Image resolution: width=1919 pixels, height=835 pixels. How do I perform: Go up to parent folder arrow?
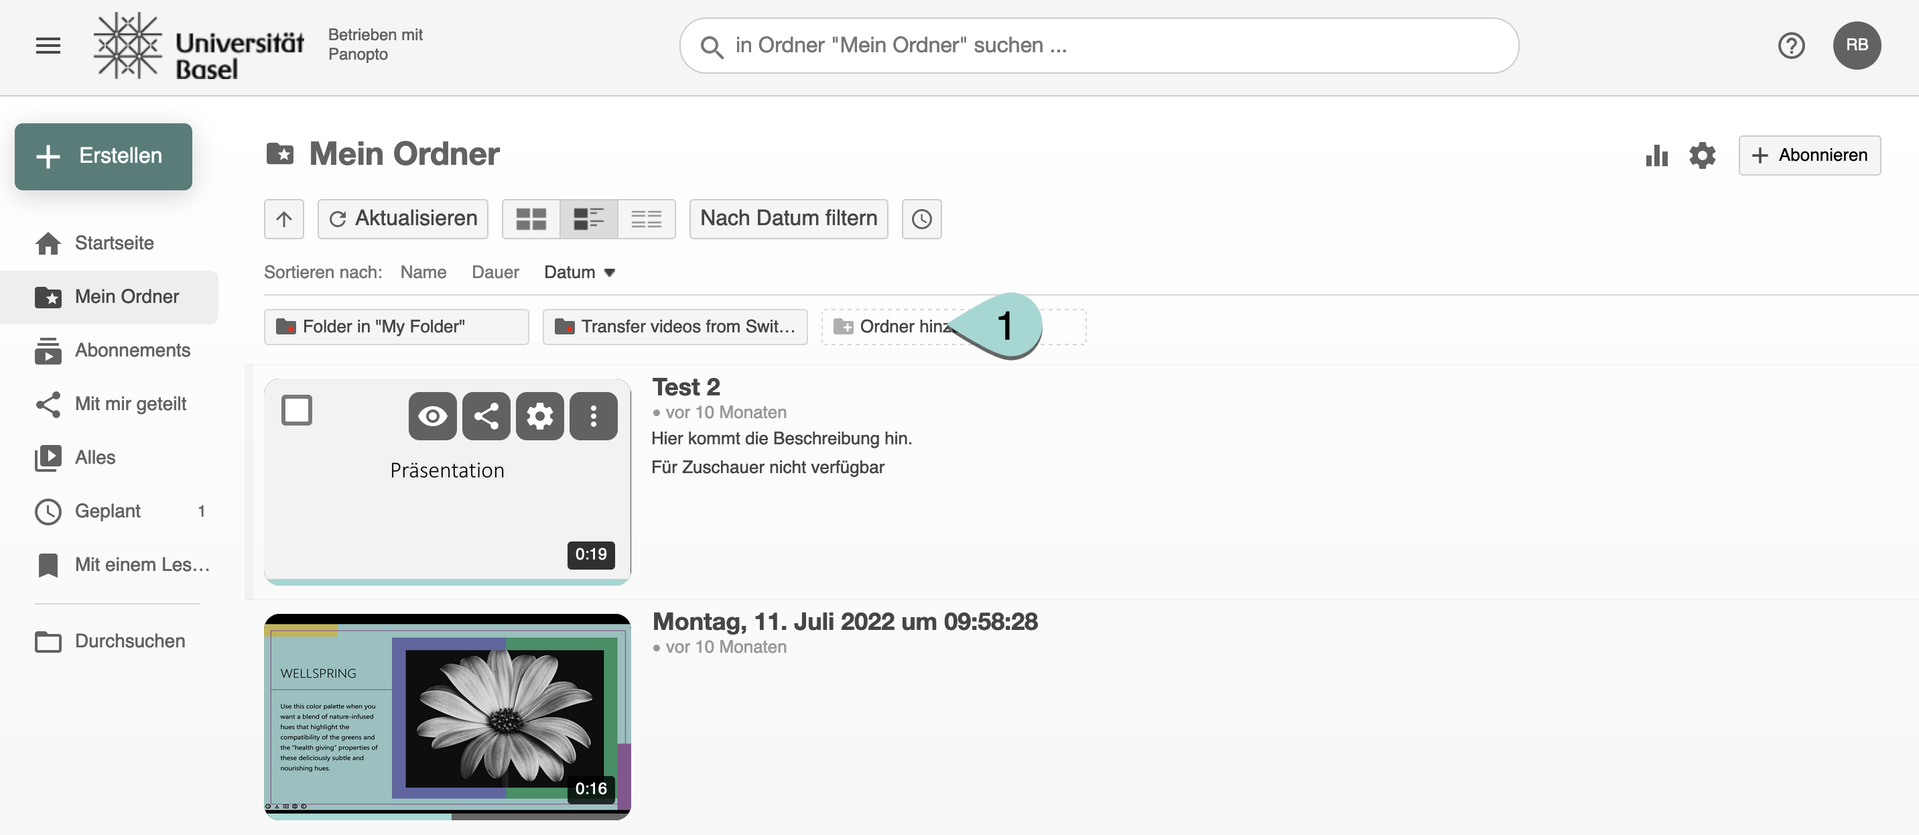coord(284,219)
